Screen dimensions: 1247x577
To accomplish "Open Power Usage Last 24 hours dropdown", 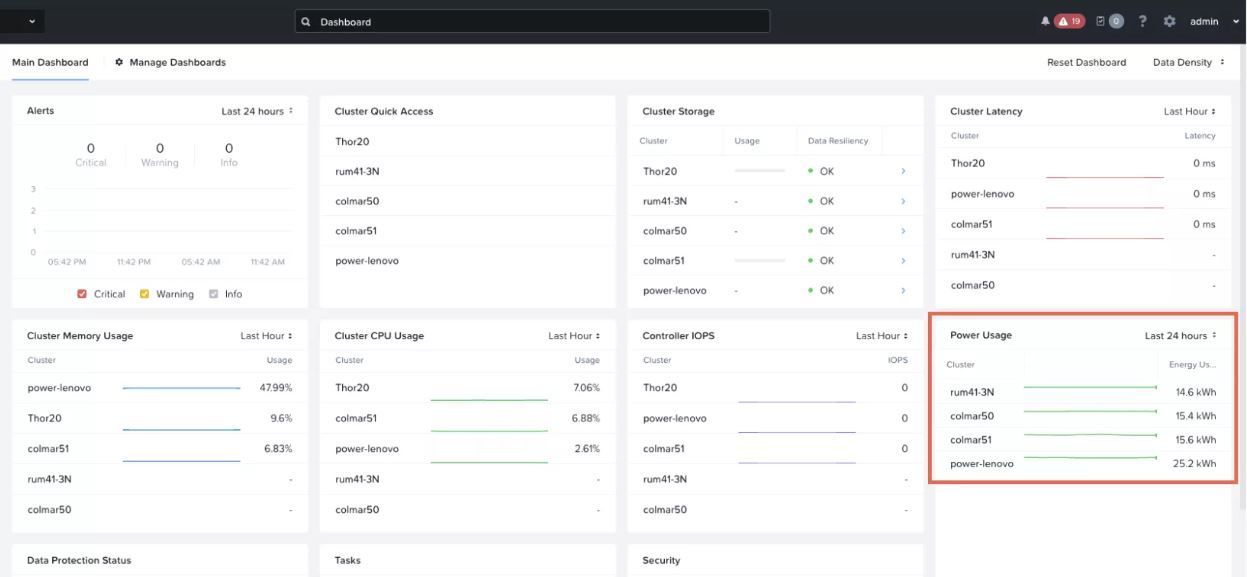I will pos(1180,335).
